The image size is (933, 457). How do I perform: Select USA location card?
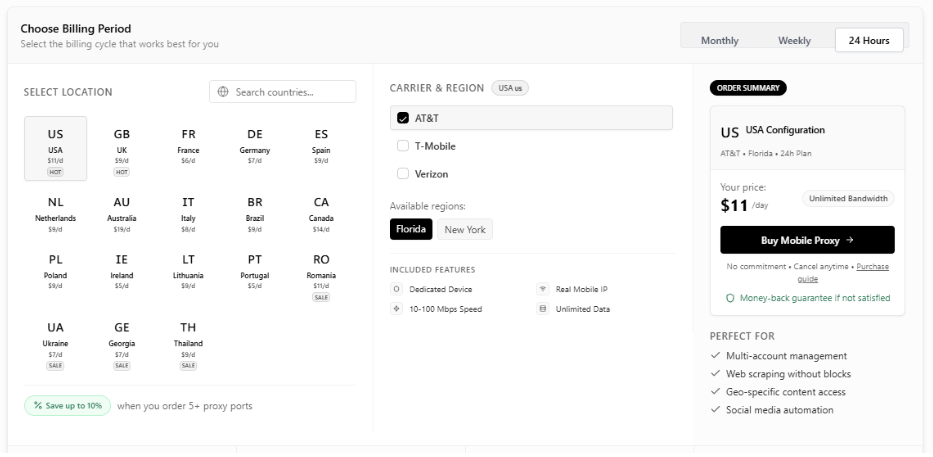(55, 148)
